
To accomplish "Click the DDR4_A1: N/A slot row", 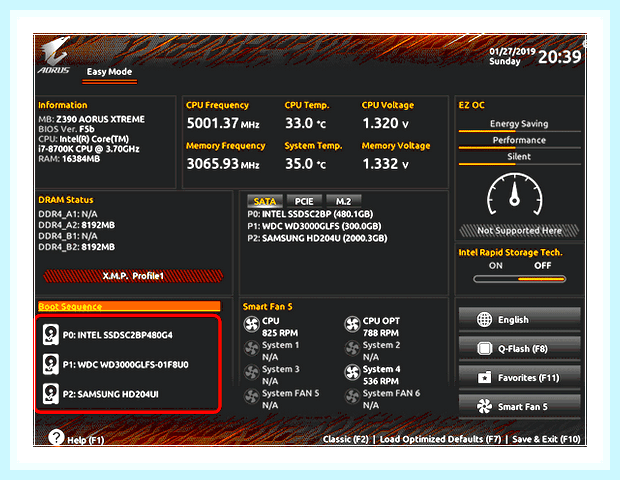I will point(68,214).
